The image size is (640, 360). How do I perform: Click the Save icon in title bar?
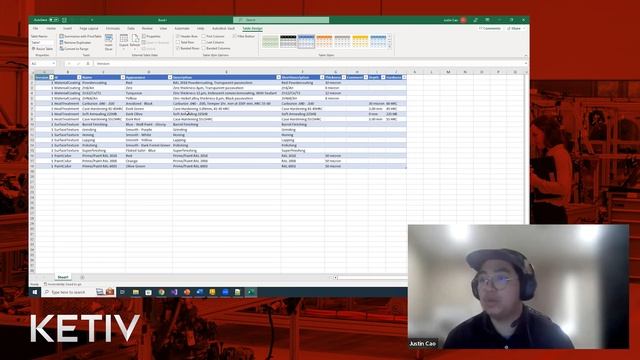coord(64,20)
